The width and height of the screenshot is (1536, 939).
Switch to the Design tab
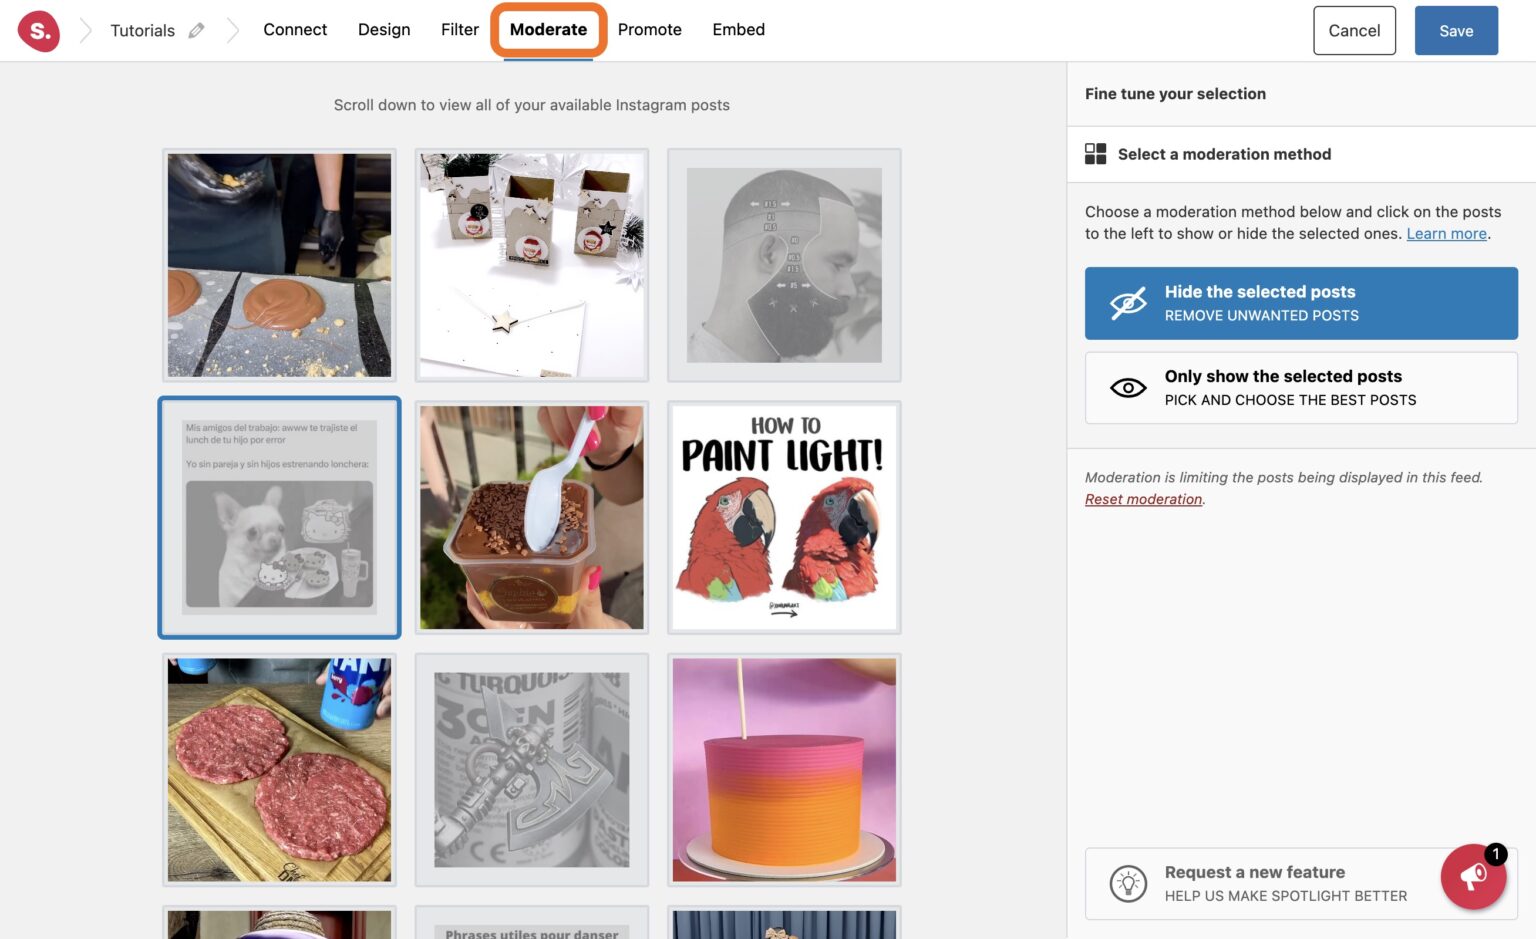click(384, 30)
